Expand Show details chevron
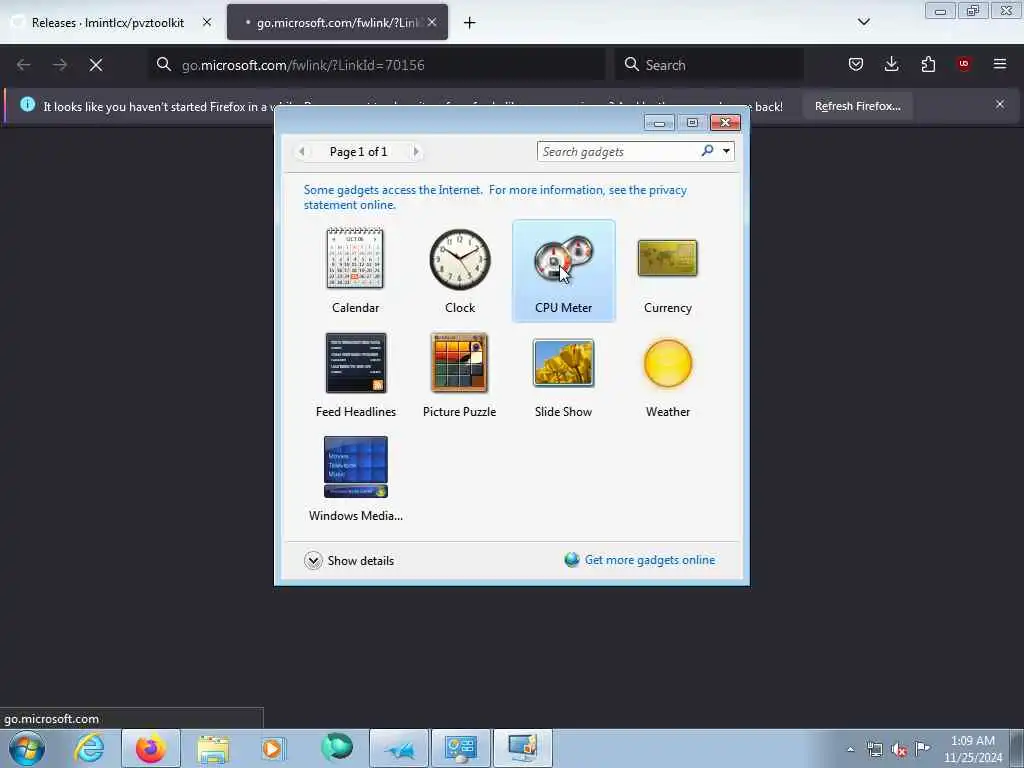 [x=313, y=560]
